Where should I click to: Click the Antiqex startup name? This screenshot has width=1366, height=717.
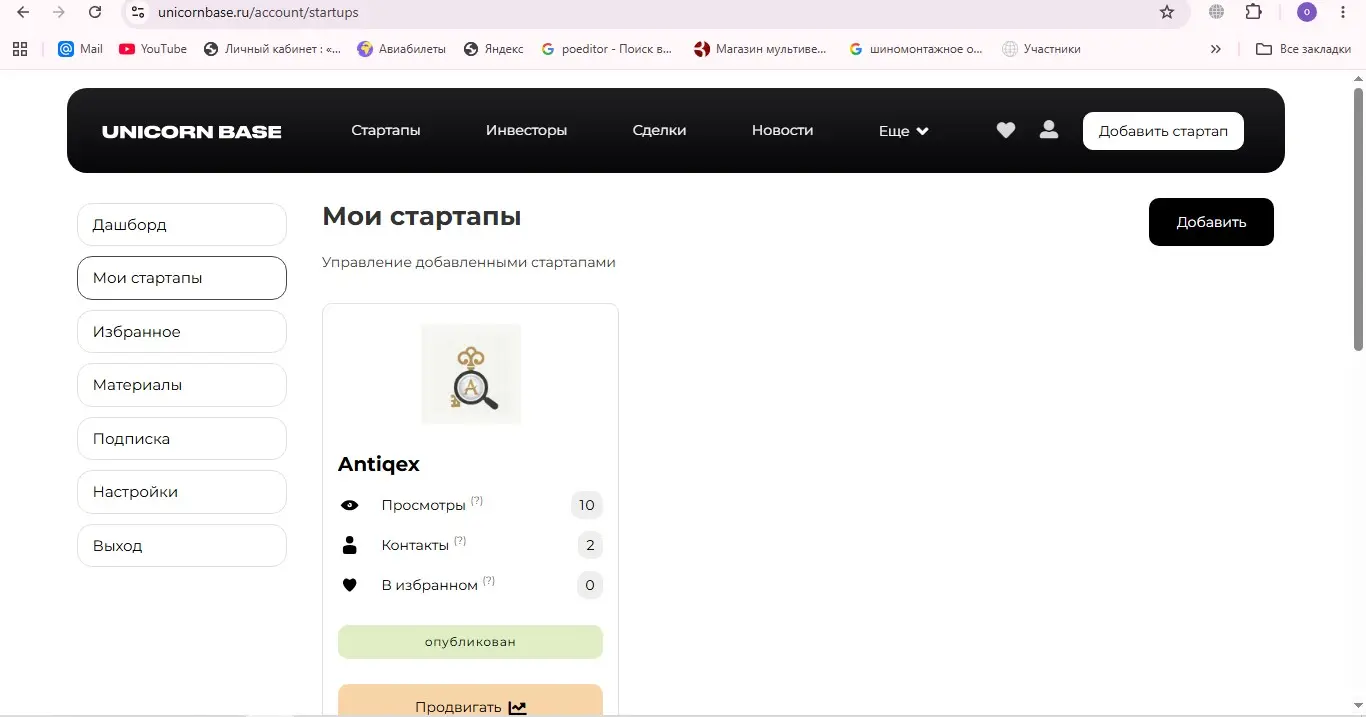tap(379, 464)
